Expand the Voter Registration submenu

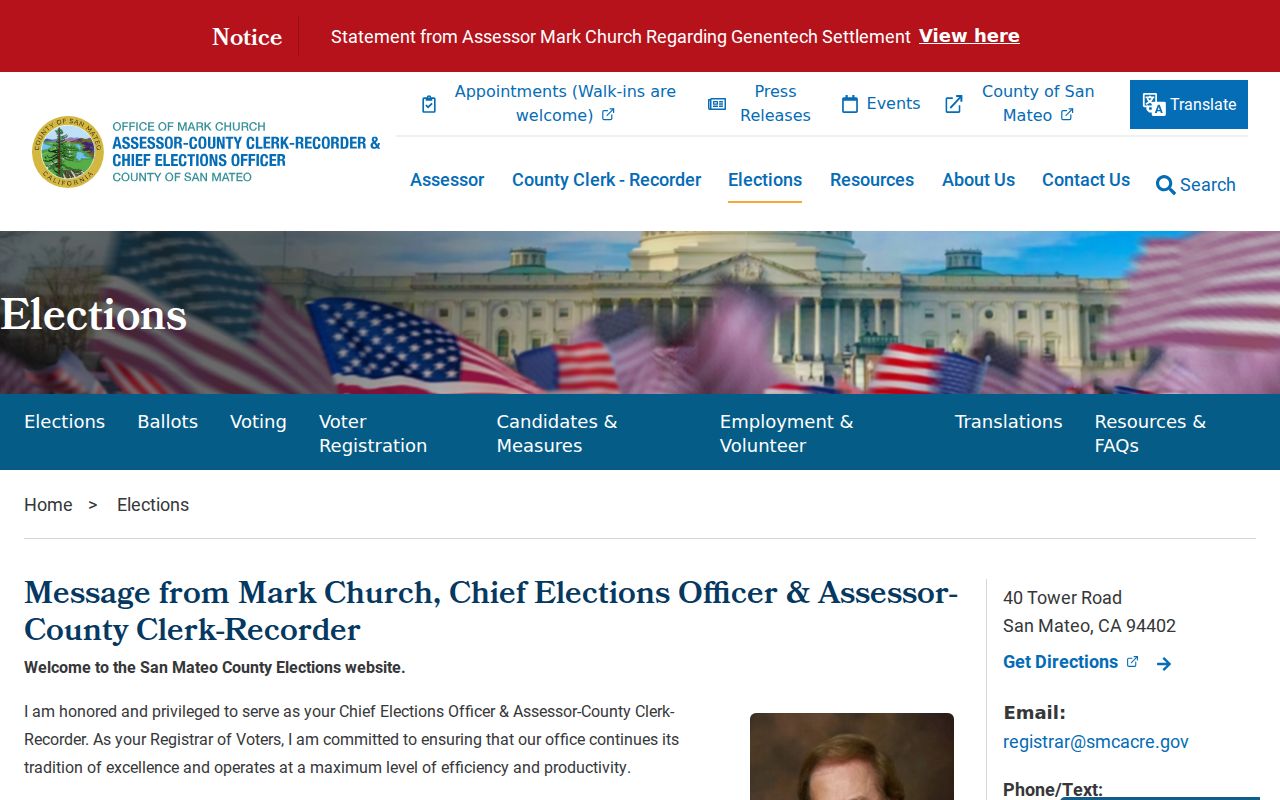[x=373, y=434]
